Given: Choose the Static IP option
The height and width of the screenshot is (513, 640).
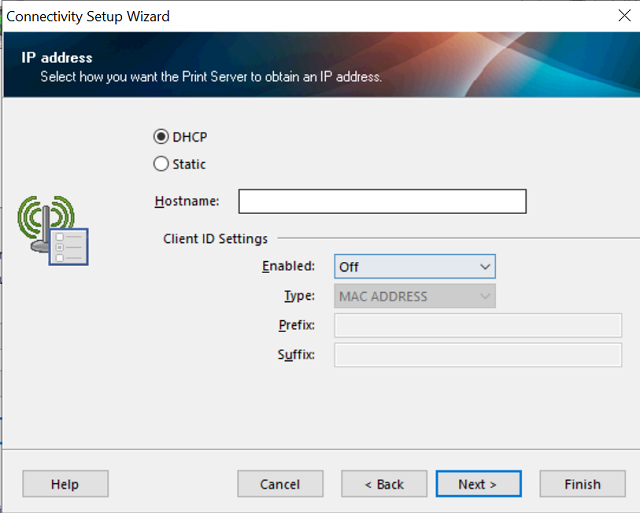Looking at the screenshot, I should [161, 164].
